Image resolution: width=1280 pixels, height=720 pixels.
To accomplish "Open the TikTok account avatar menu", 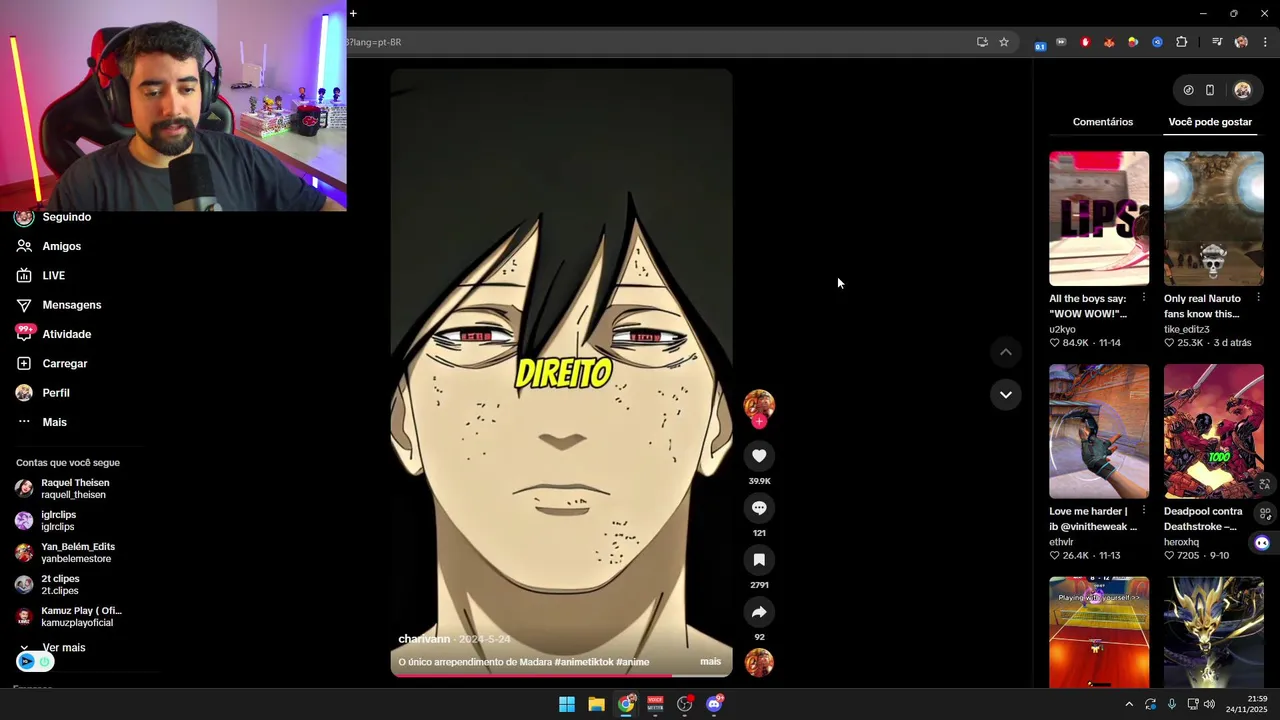I will click(x=1242, y=90).
